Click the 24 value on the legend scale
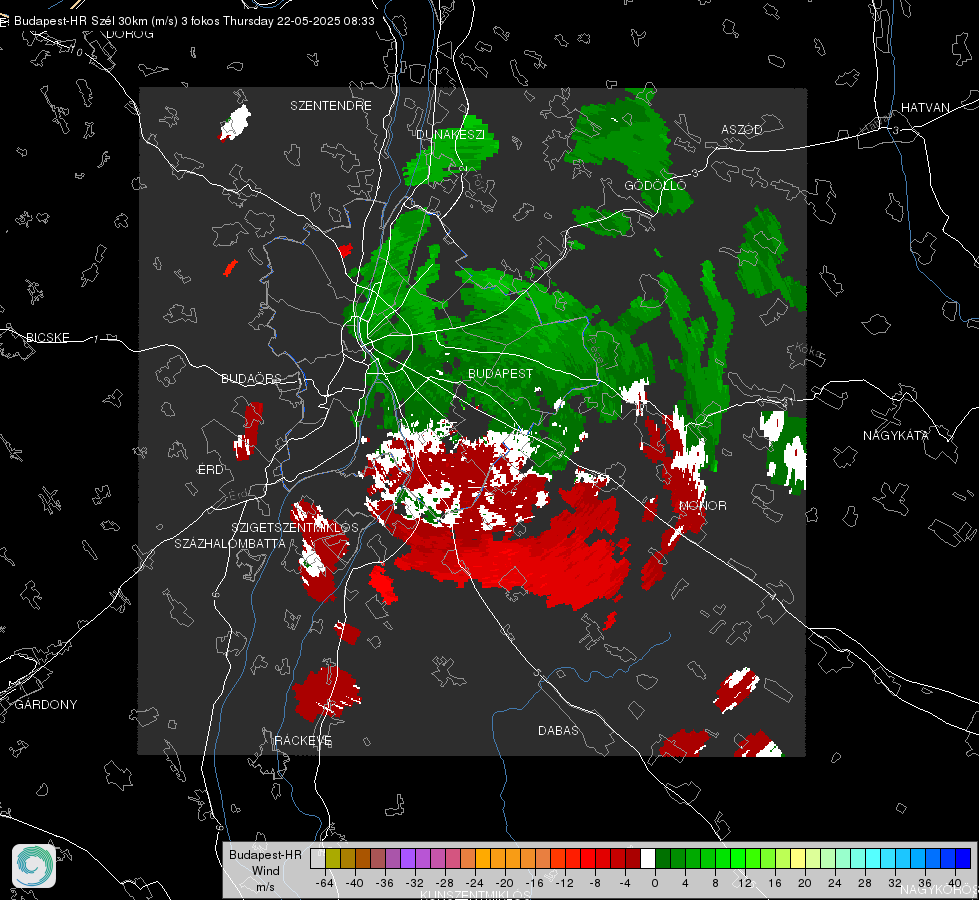The image size is (979, 900). (x=834, y=883)
